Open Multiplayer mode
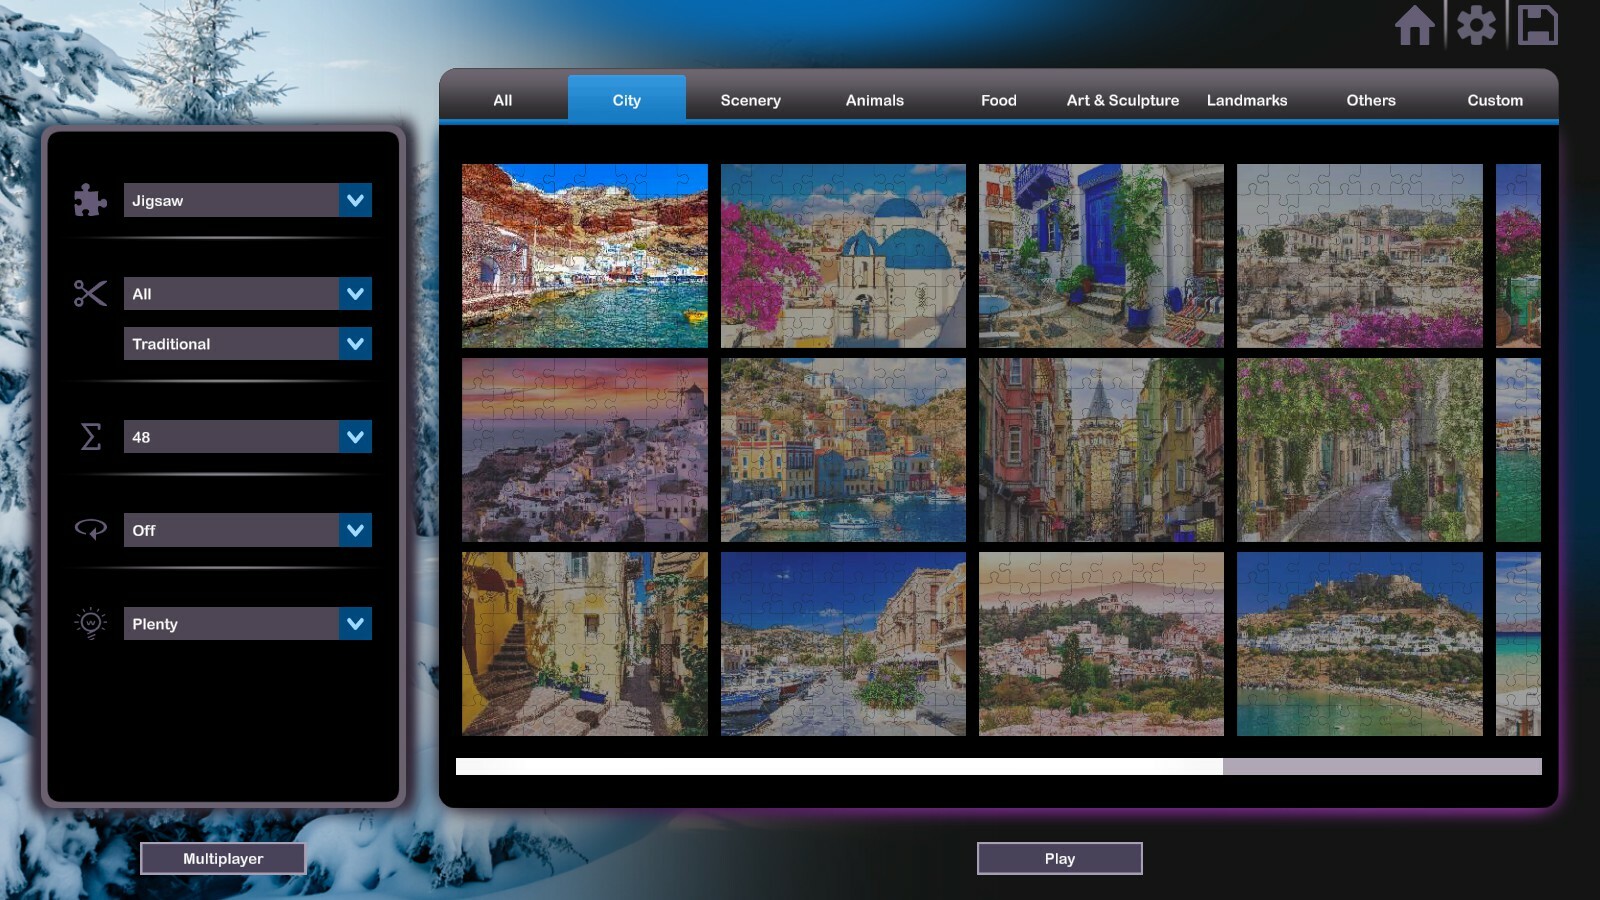The image size is (1600, 900). coord(223,858)
